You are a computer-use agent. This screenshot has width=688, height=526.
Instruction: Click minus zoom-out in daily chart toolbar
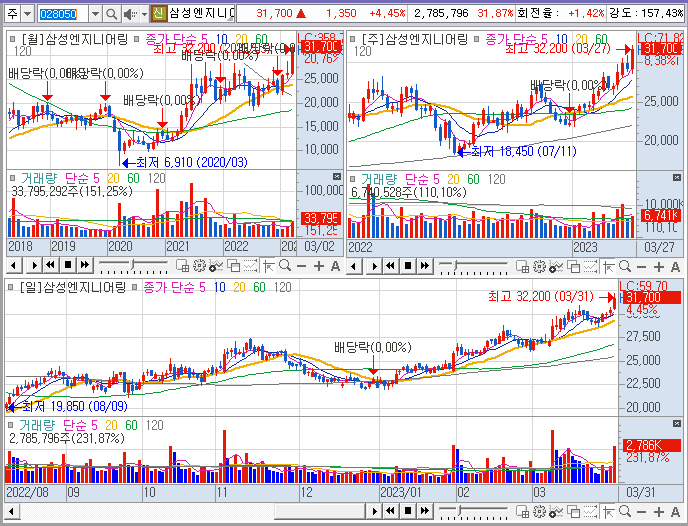641,511
